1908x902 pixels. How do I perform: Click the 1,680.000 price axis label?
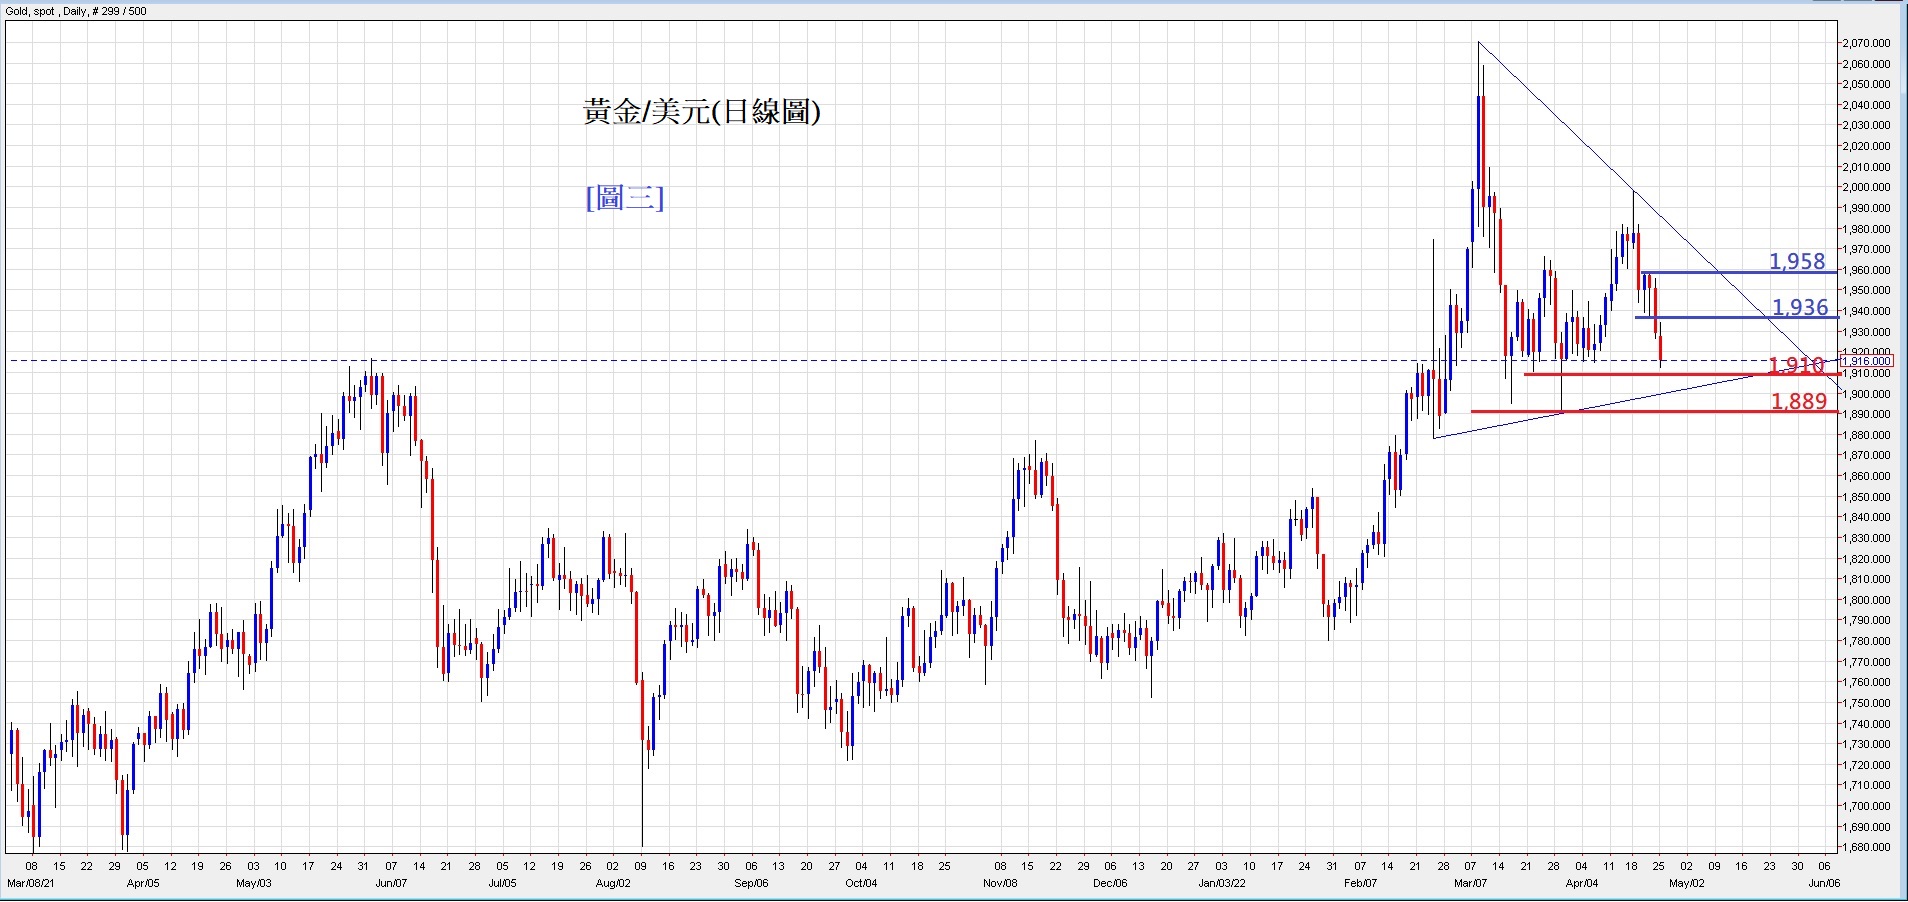(x=1866, y=847)
